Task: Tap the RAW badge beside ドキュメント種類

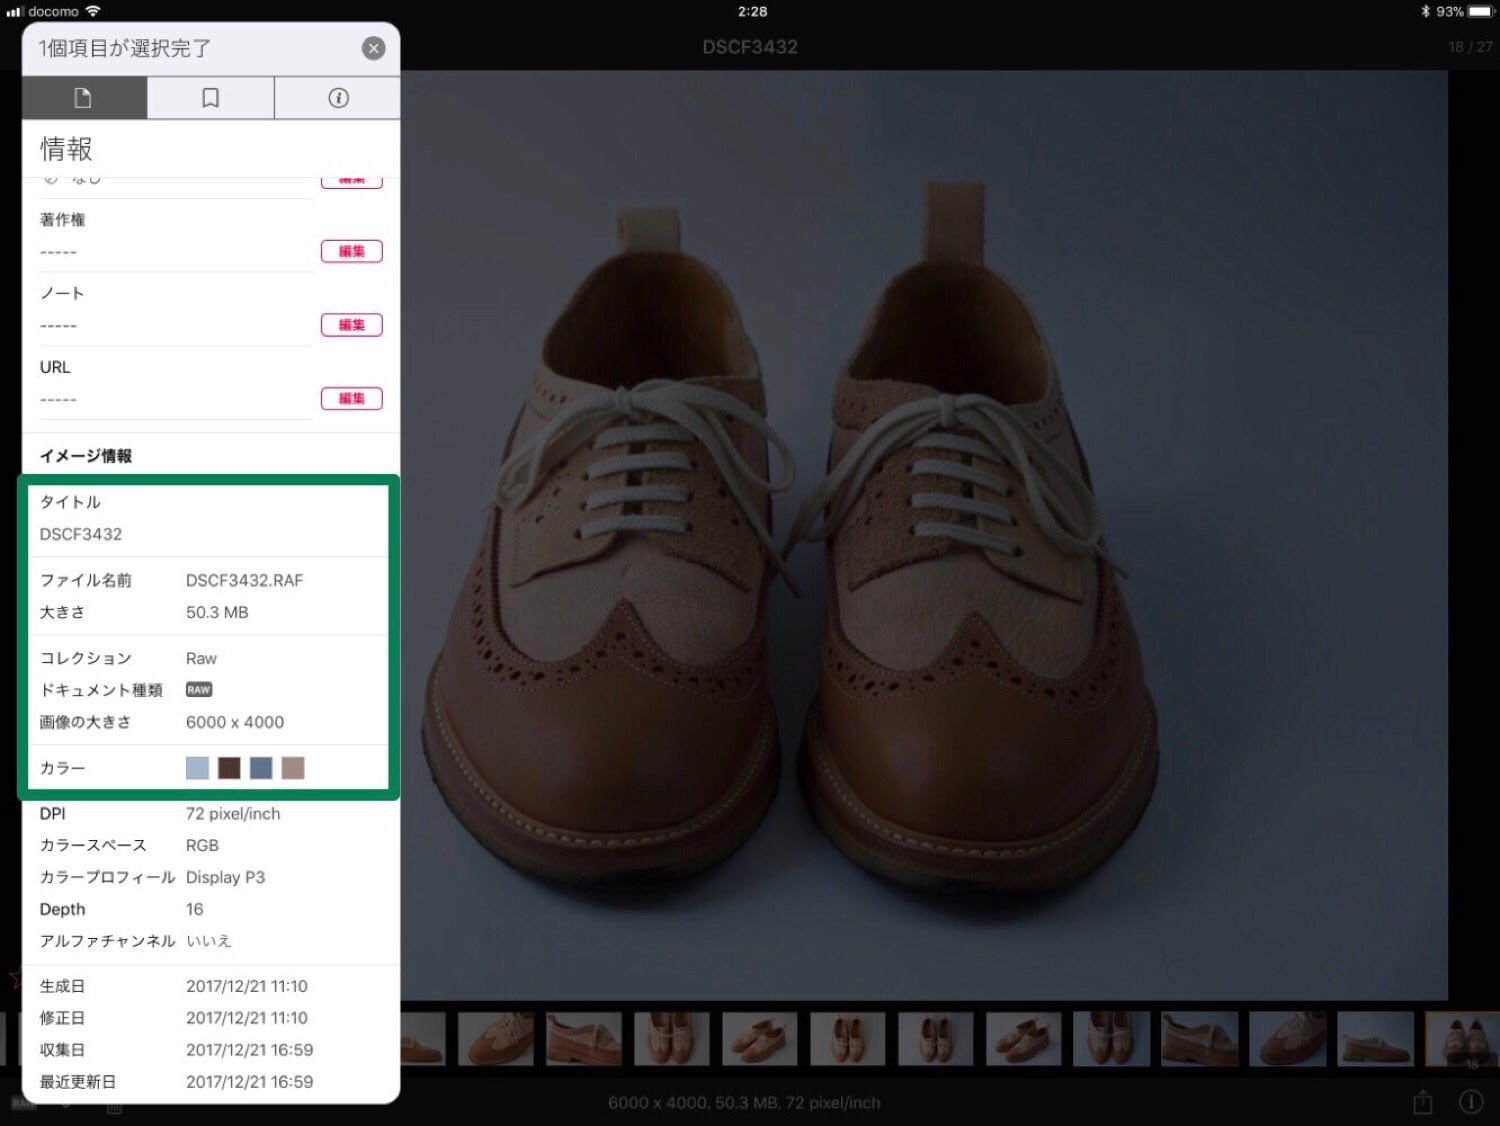Action: pos(199,690)
